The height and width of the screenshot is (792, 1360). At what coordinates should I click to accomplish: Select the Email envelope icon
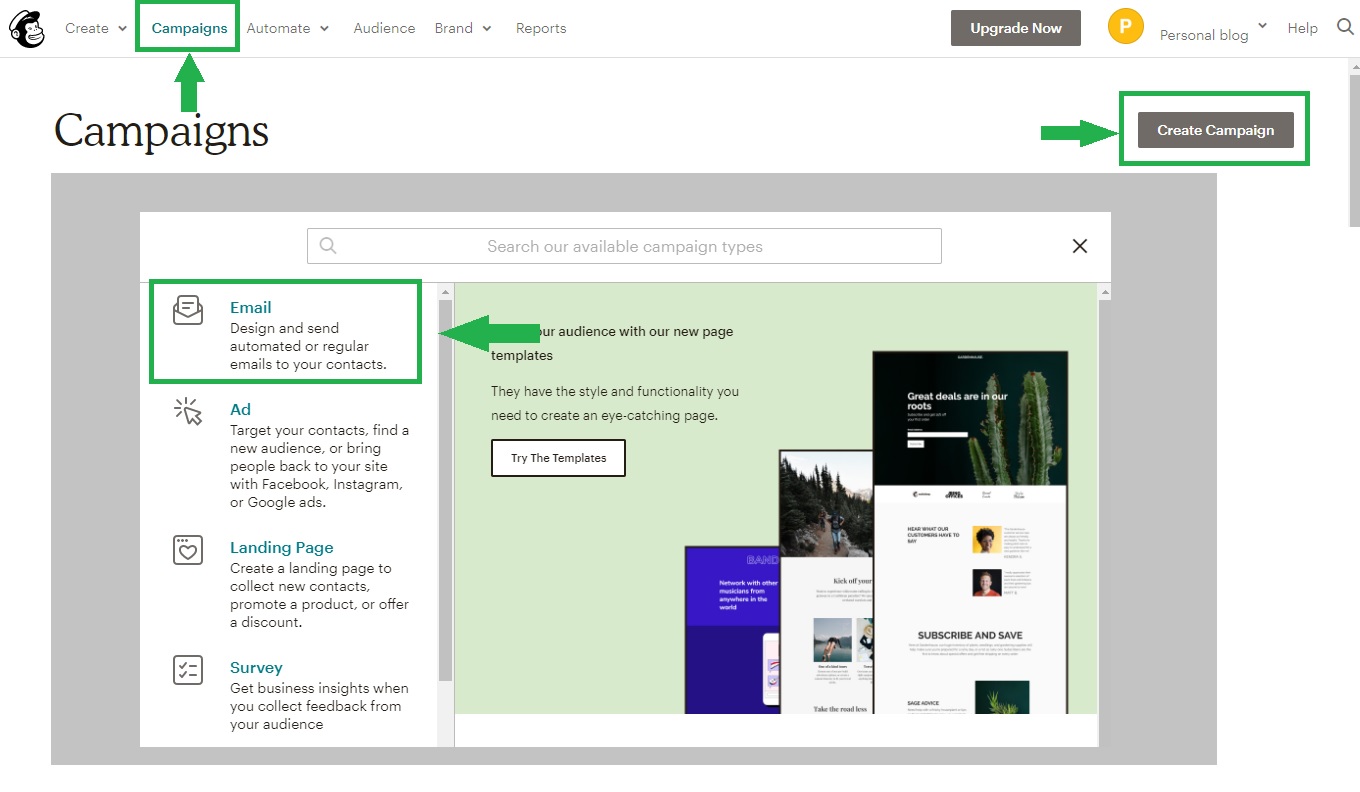188,310
